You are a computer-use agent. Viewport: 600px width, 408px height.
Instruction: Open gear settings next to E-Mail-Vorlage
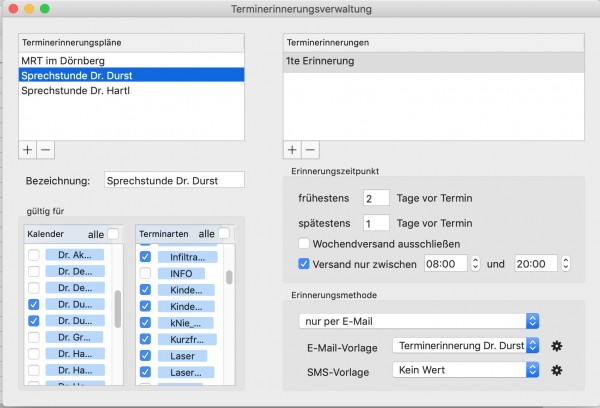pos(556,346)
